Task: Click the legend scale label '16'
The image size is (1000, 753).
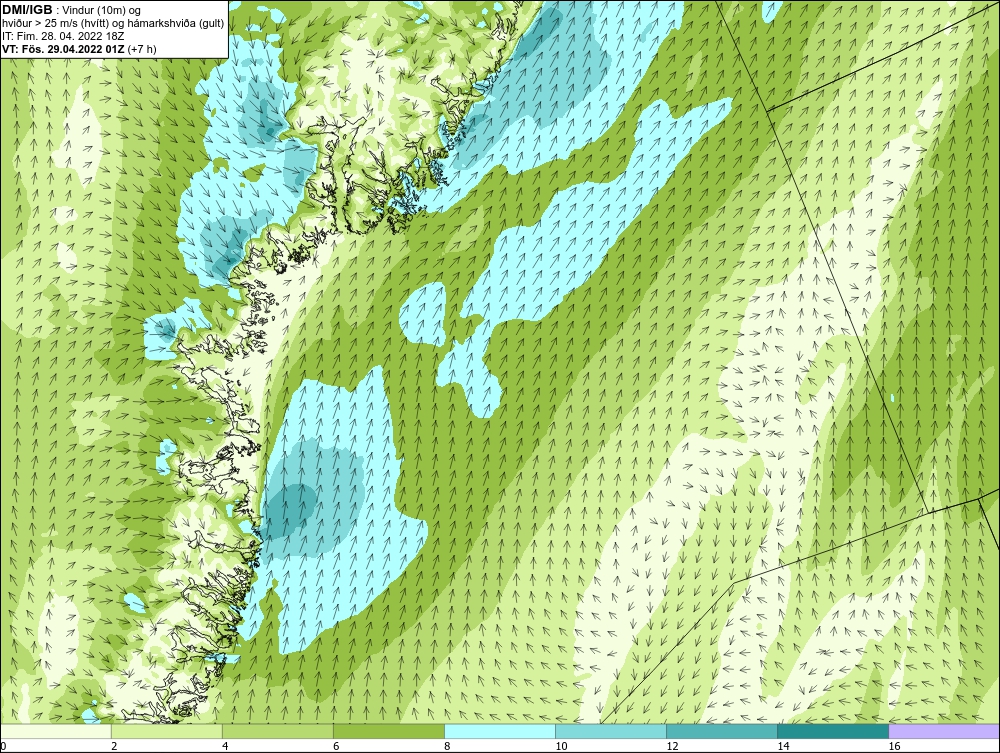Action: coord(893,747)
